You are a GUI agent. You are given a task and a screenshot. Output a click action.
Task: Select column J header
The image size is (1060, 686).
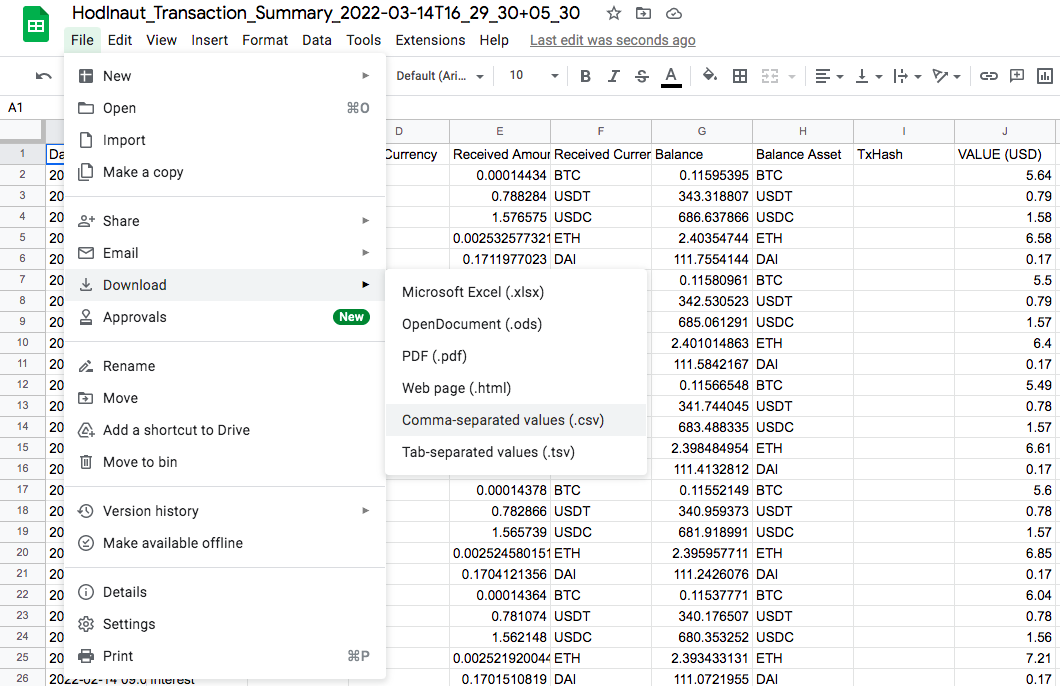[1005, 131]
